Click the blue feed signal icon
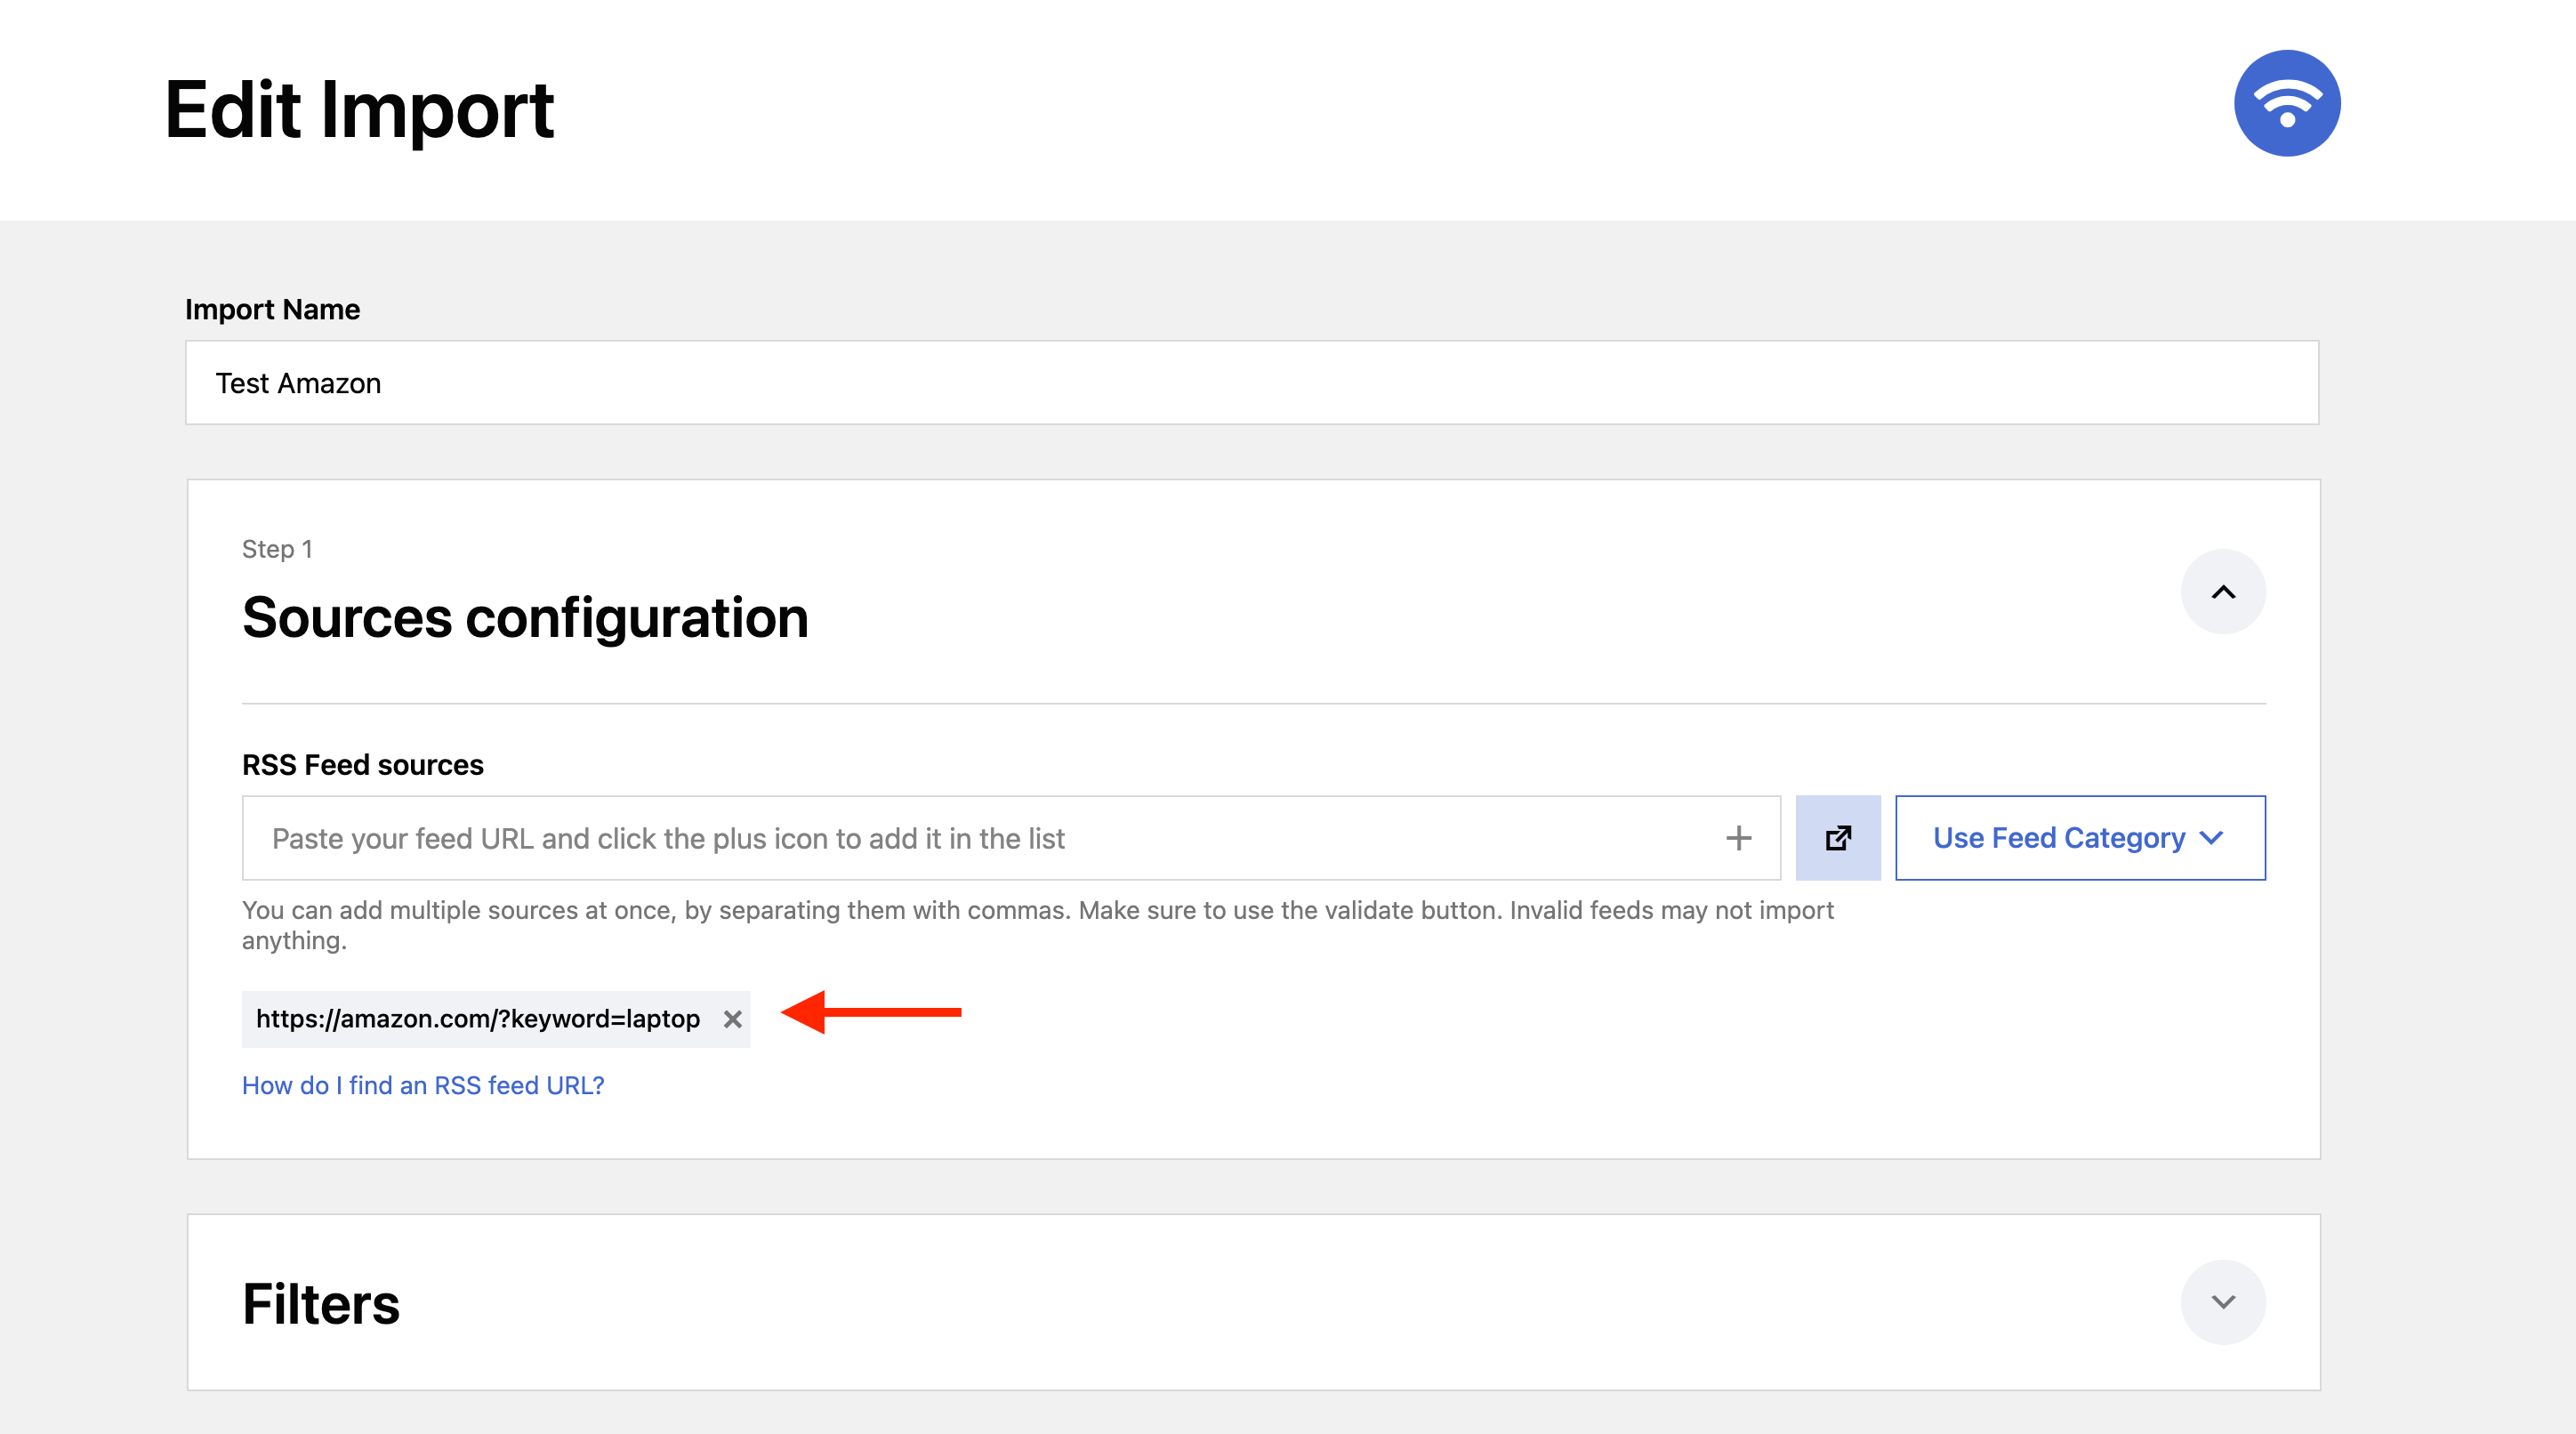The image size is (2576, 1434). [2286, 104]
